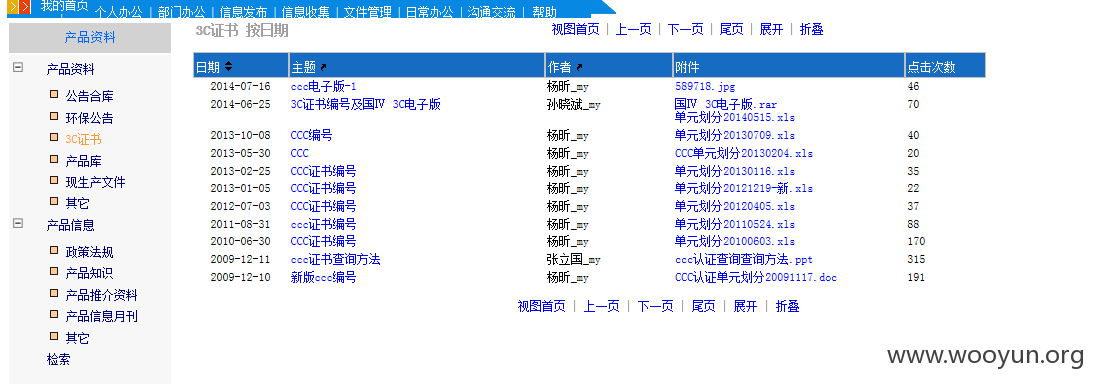Click the square icon before 产品推介资料
This screenshot has height=384, width=1093.
pos(54,293)
